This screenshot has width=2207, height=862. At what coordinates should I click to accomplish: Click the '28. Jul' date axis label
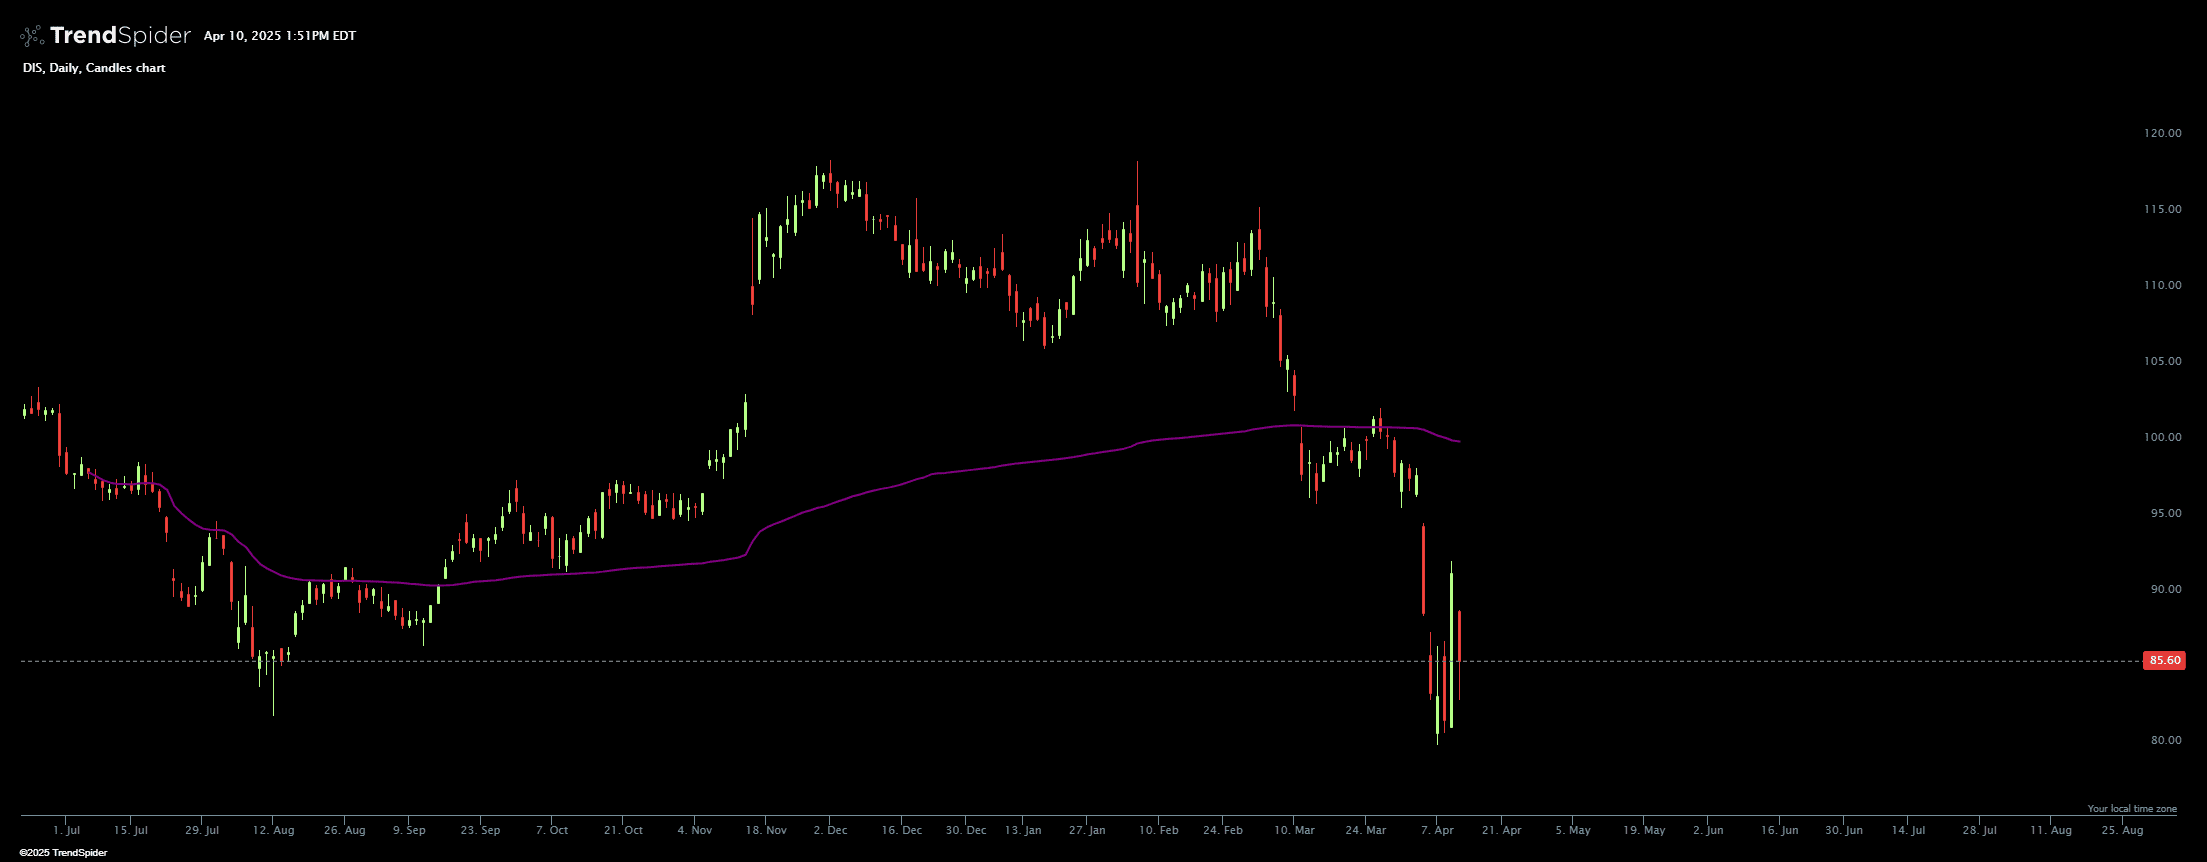[1980, 830]
